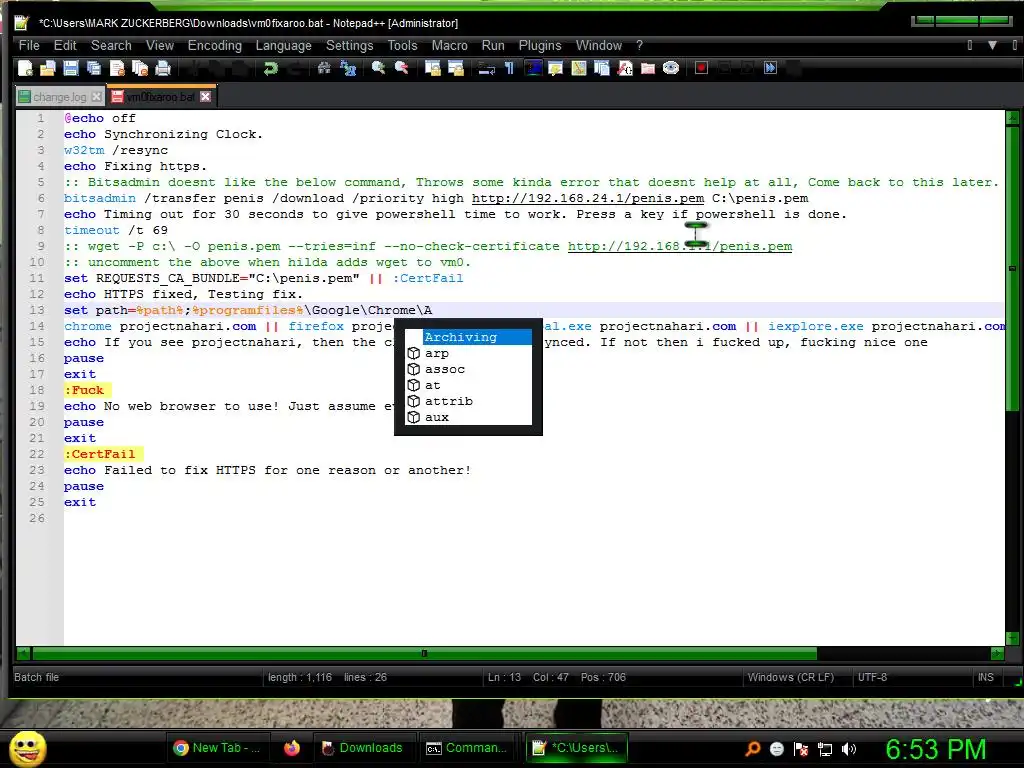Click the Close document toolbar icon
This screenshot has width=1024, height=768.
pos(117,68)
